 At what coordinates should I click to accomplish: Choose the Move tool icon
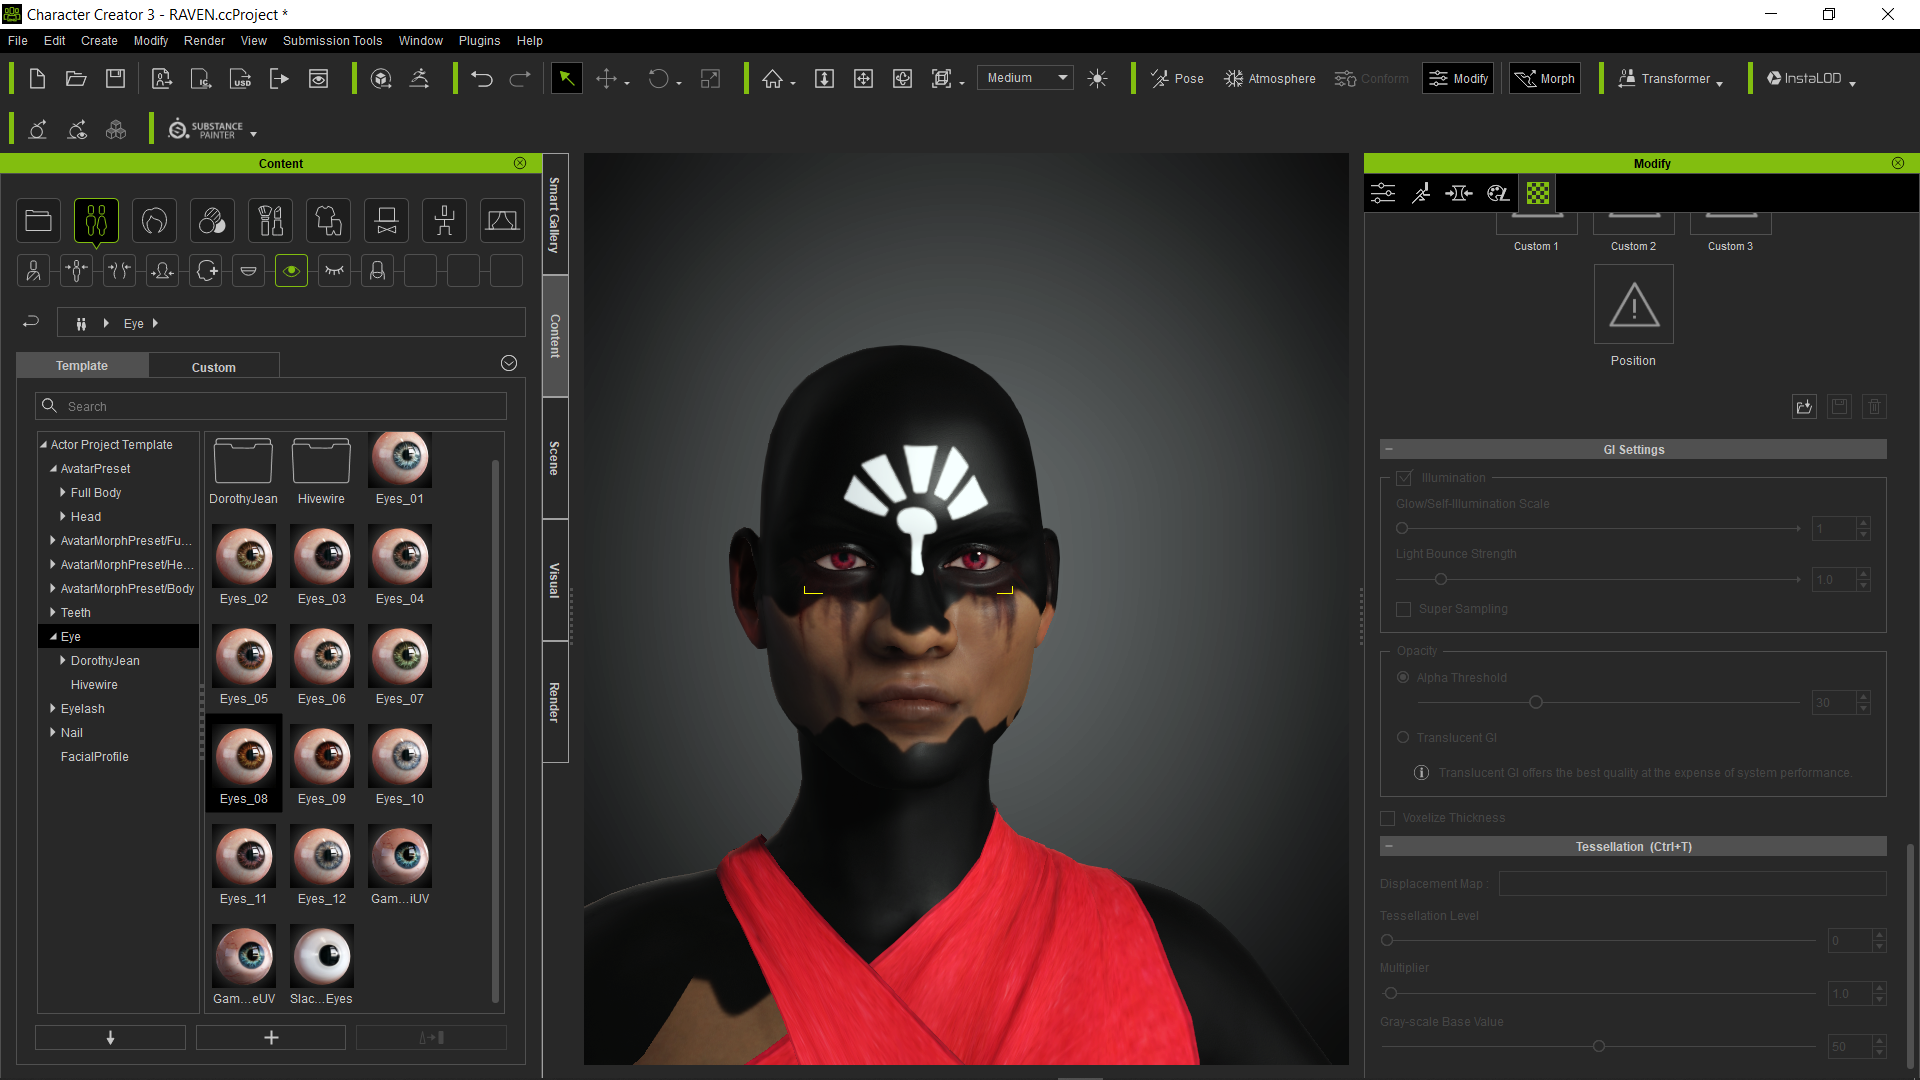(x=606, y=79)
